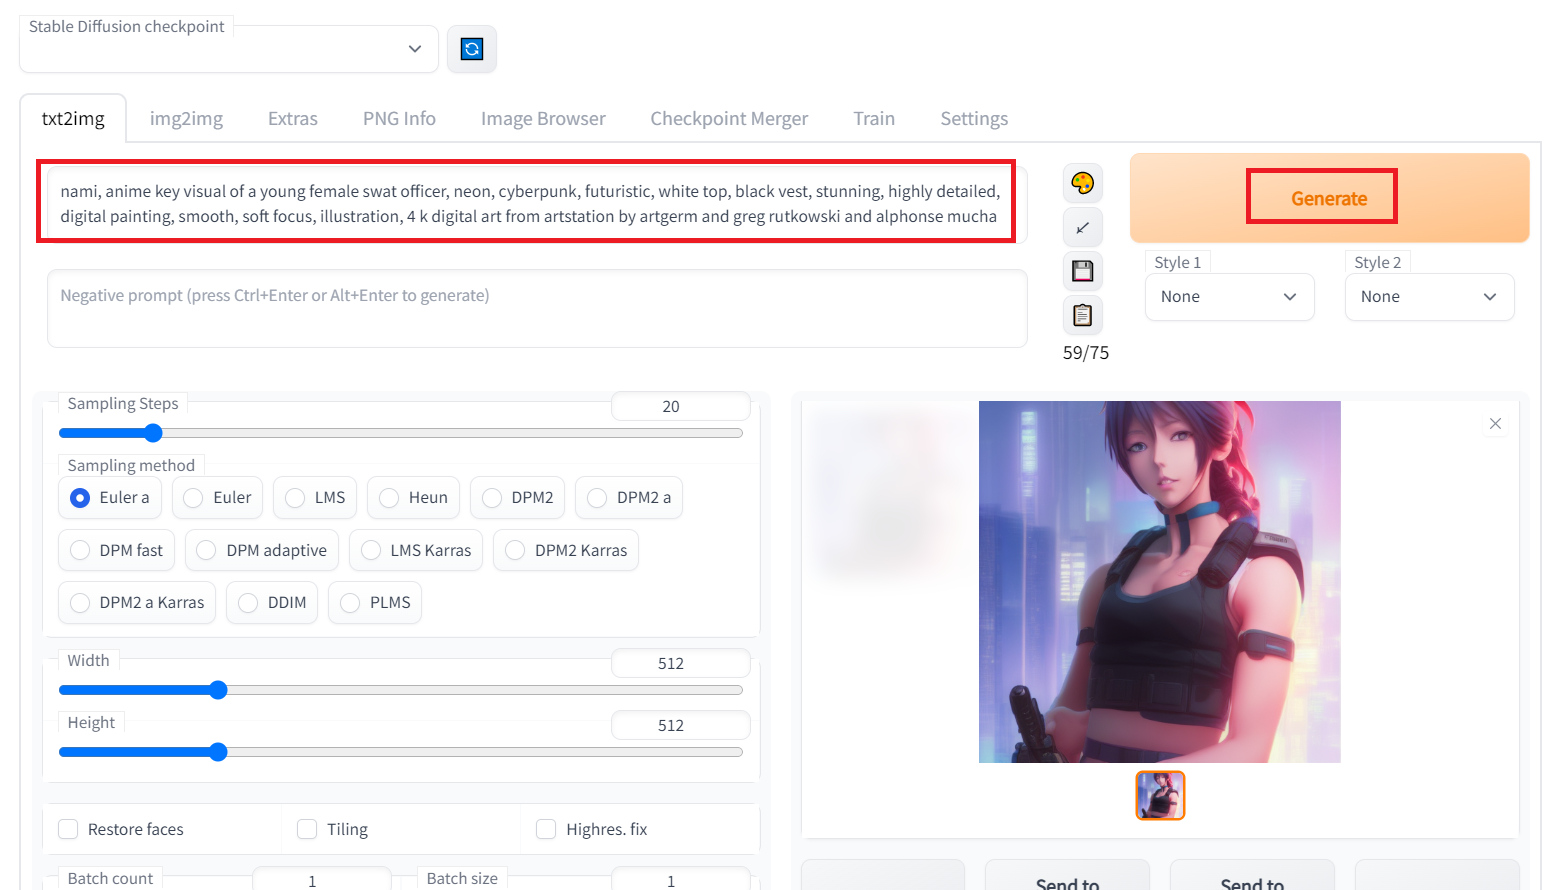The width and height of the screenshot is (1552, 890).
Task: Close the generated image preview
Action: (1495, 424)
